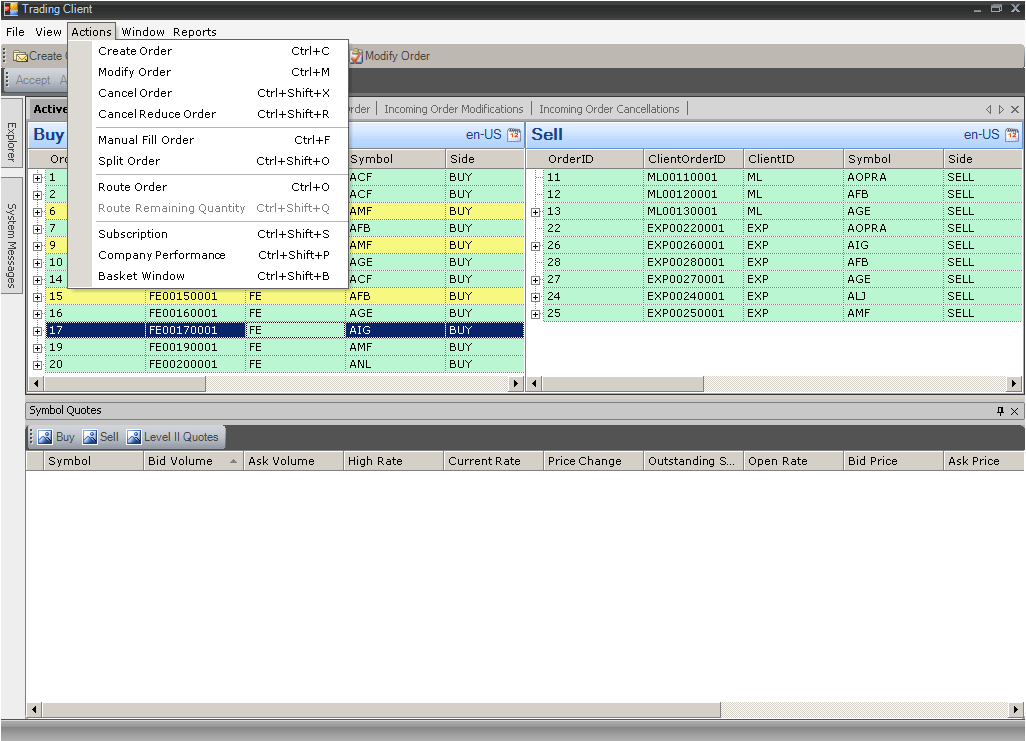
Task: Choose Split Order from Actions menu
Action: [x=129, y=161]
